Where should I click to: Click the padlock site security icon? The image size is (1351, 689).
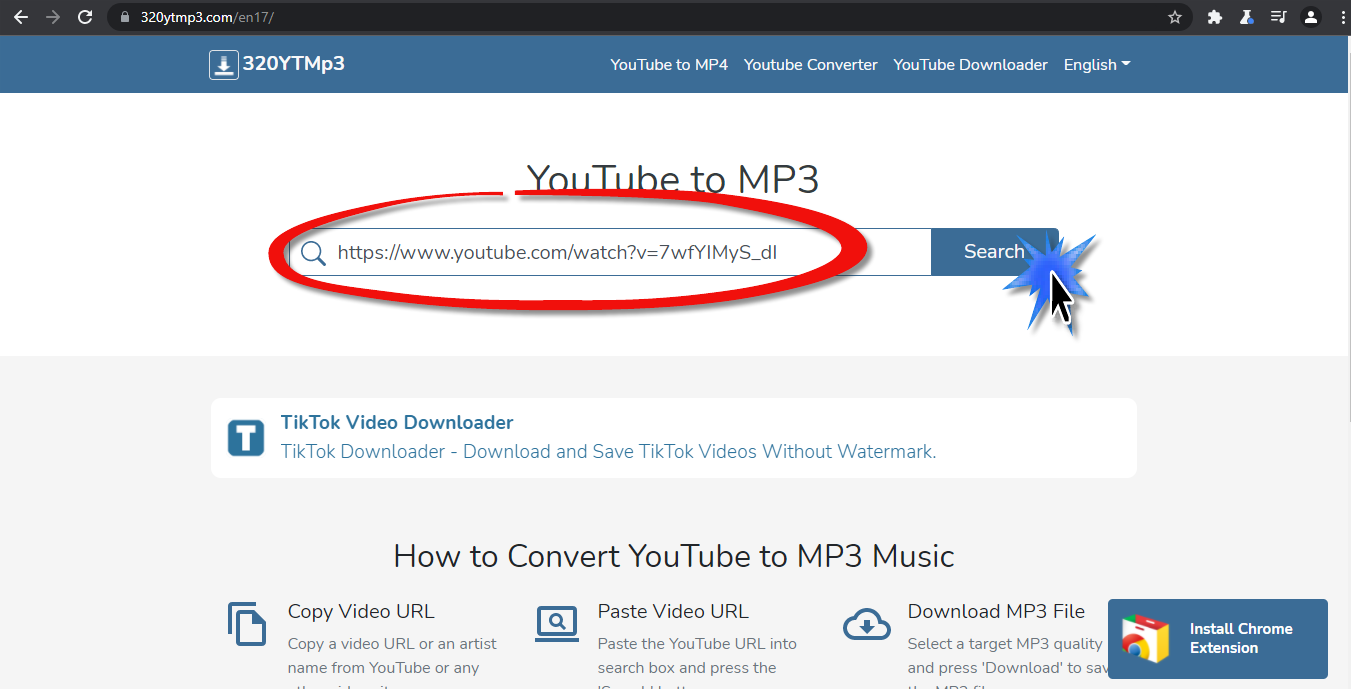[125, 18]
